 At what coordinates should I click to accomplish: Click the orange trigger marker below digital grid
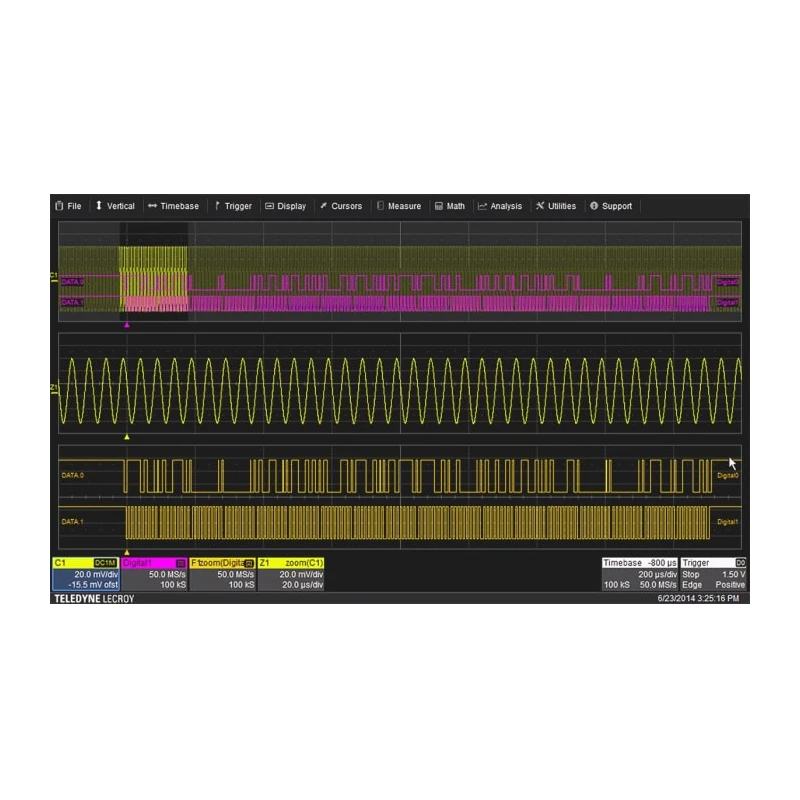127,553
